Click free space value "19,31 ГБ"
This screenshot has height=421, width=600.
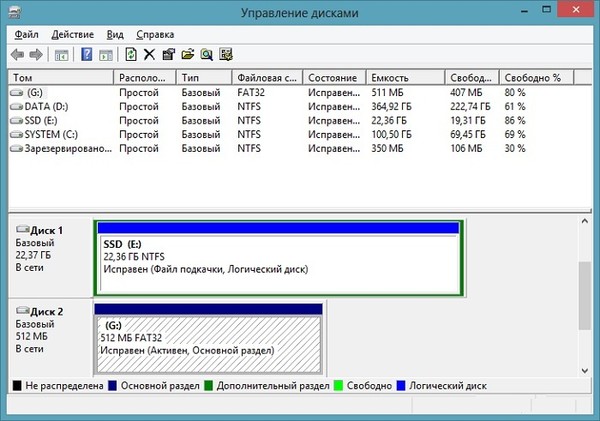[468, 121]
